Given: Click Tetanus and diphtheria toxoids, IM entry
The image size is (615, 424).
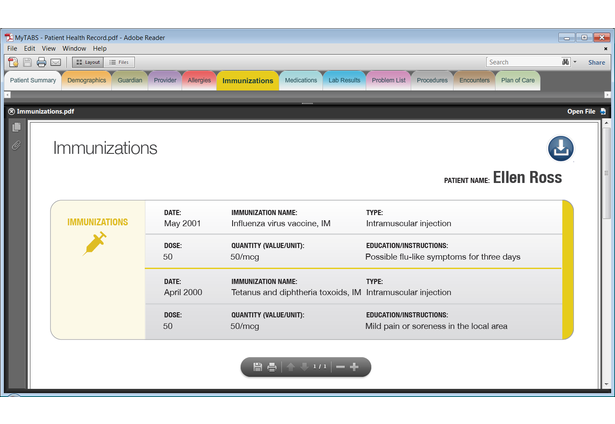Looking at the screenshot, I should 296,292.
